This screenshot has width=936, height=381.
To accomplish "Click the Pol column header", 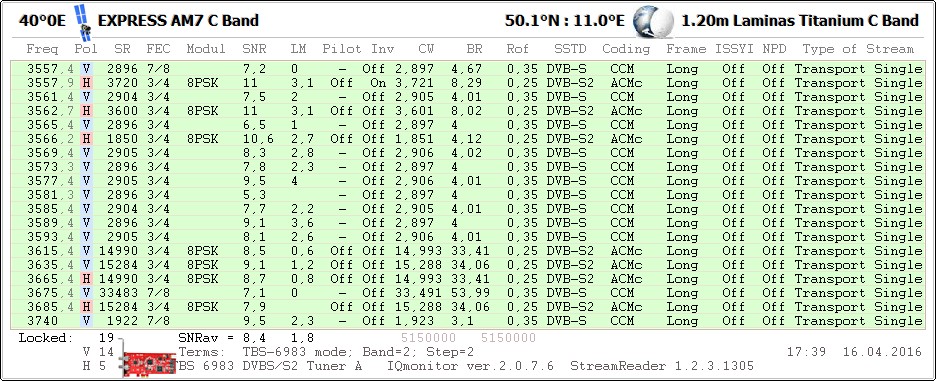I will (87, 49).
